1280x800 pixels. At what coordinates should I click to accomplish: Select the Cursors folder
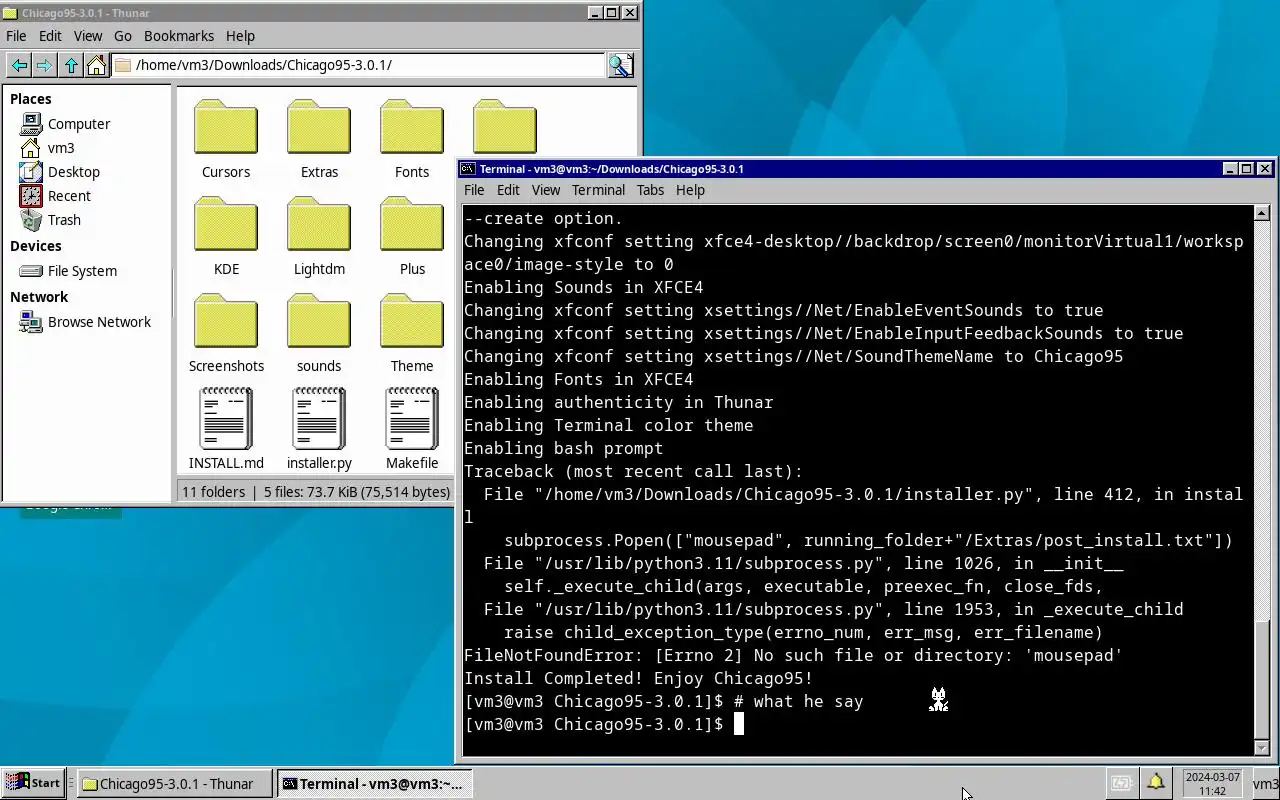tap(226, 140)
